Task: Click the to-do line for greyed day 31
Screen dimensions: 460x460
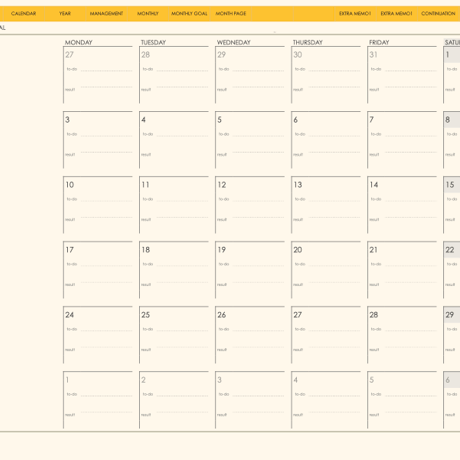Action: (410, 70)
